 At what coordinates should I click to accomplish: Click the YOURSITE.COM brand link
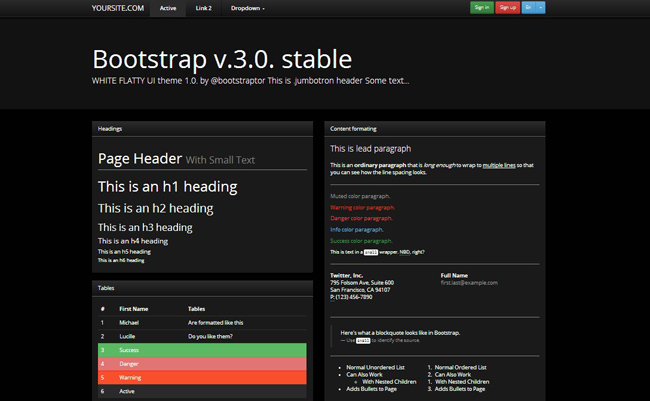(115, 7)
